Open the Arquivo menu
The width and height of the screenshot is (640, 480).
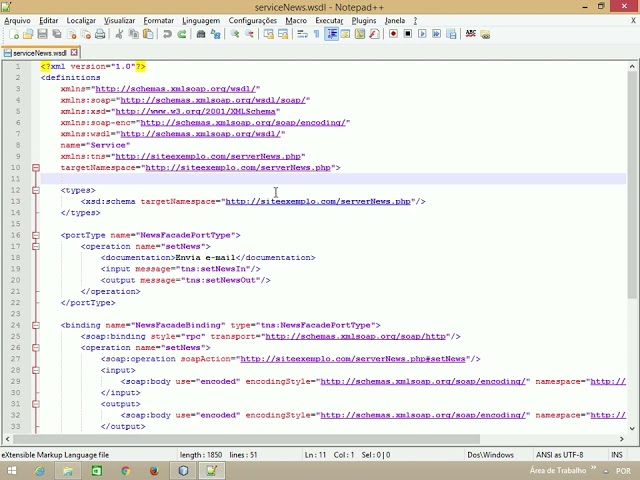(x=17, y=20)
